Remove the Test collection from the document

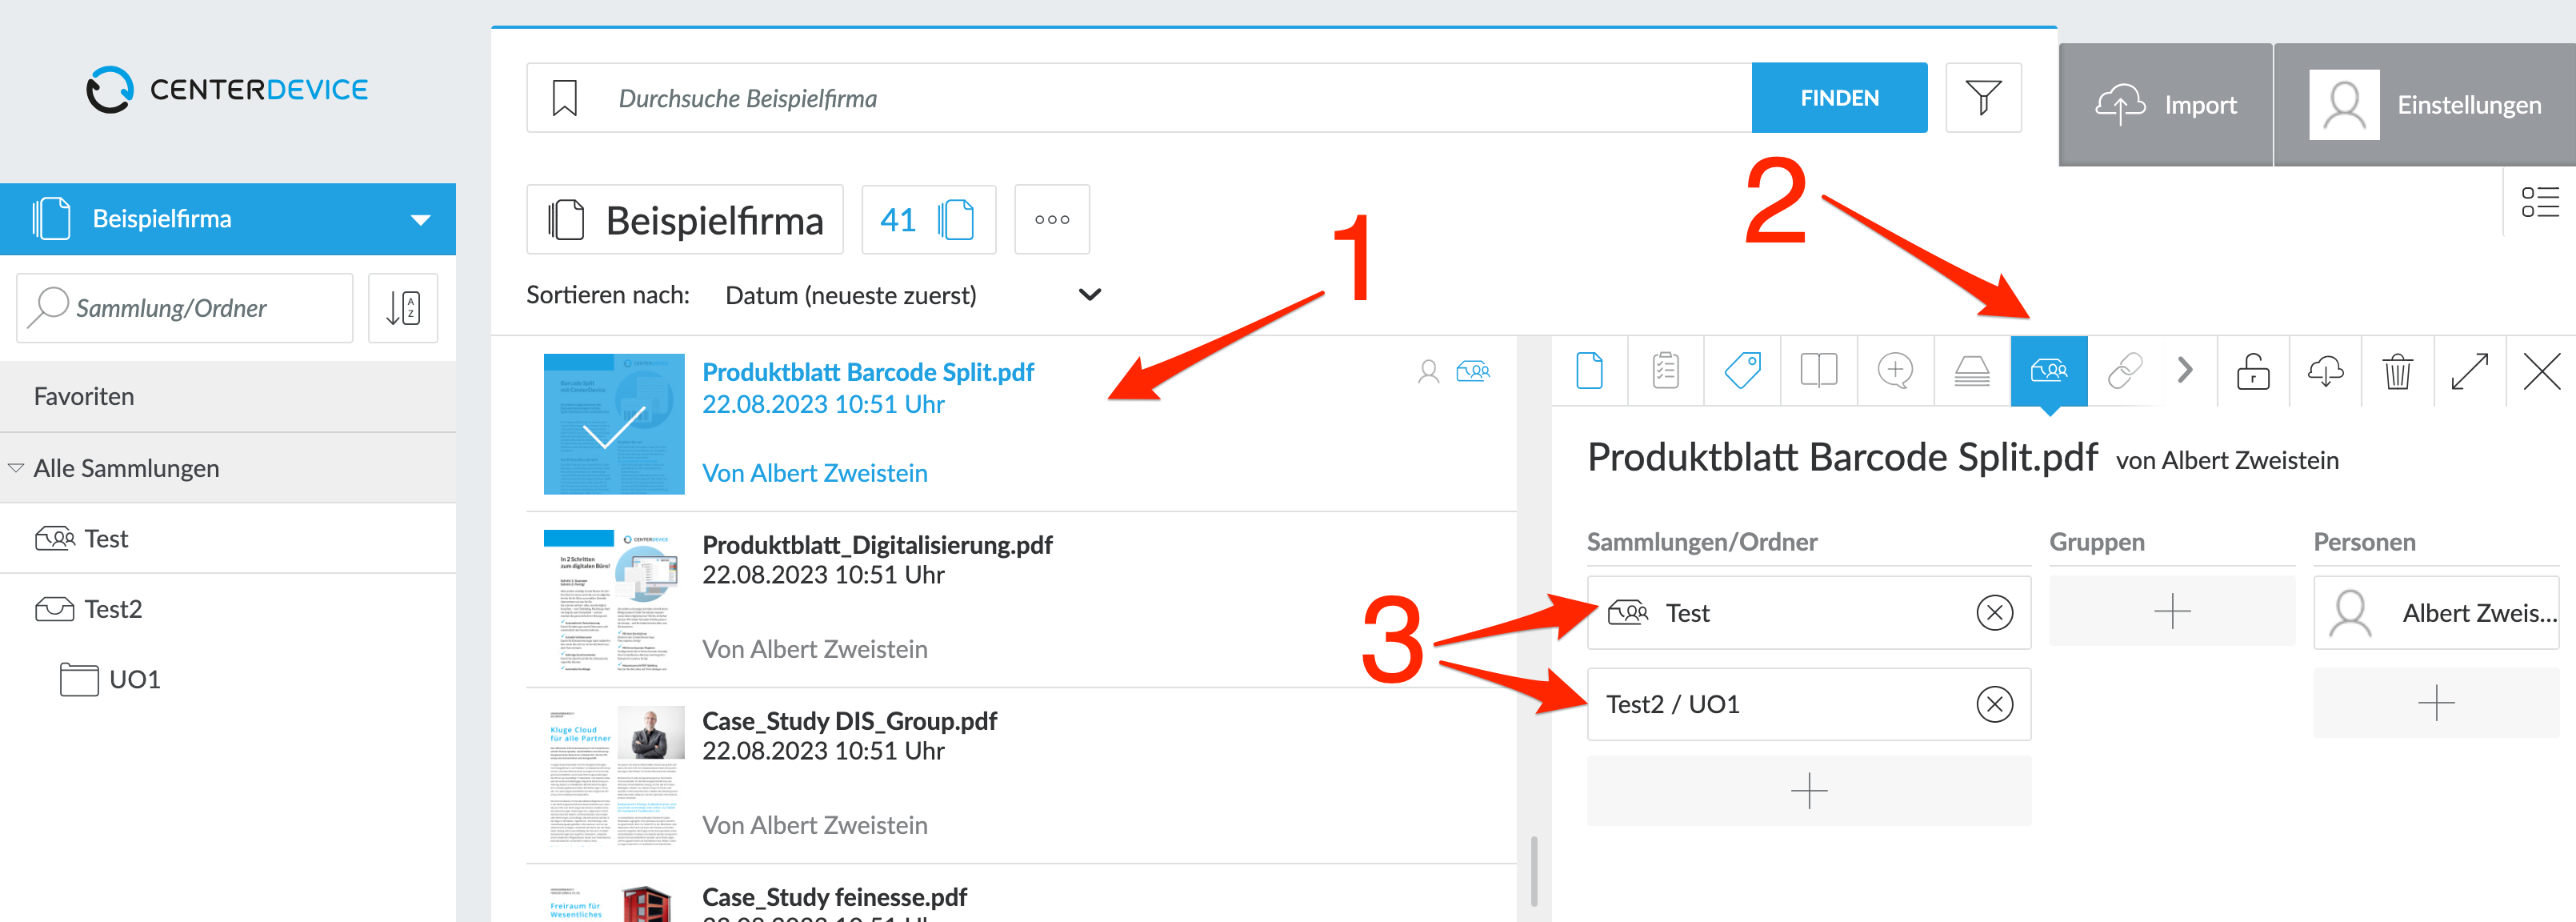(x=1994, y=613)
